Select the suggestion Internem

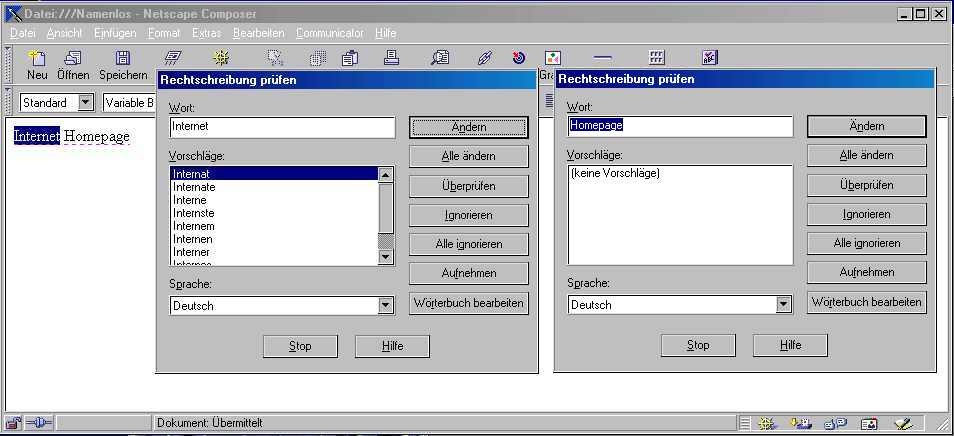click(274, 226)
